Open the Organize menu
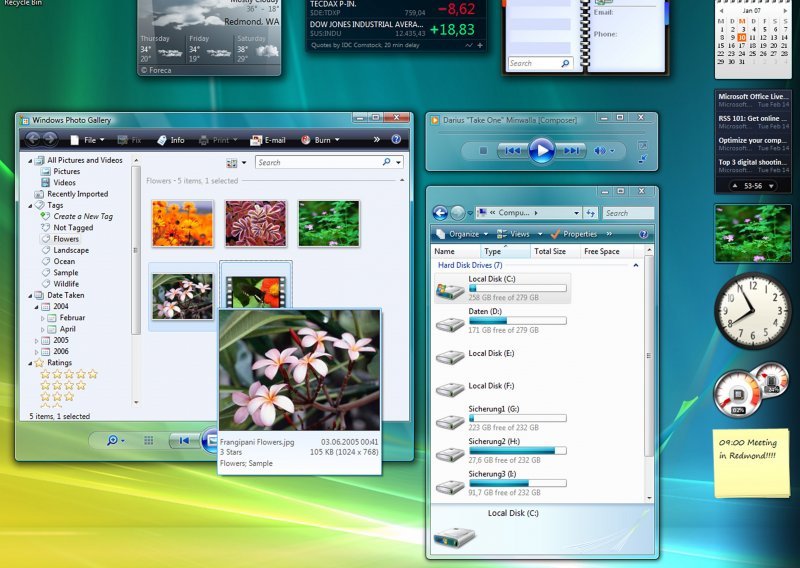The height and width of the screenshot is (568, 800). [462, 234]
